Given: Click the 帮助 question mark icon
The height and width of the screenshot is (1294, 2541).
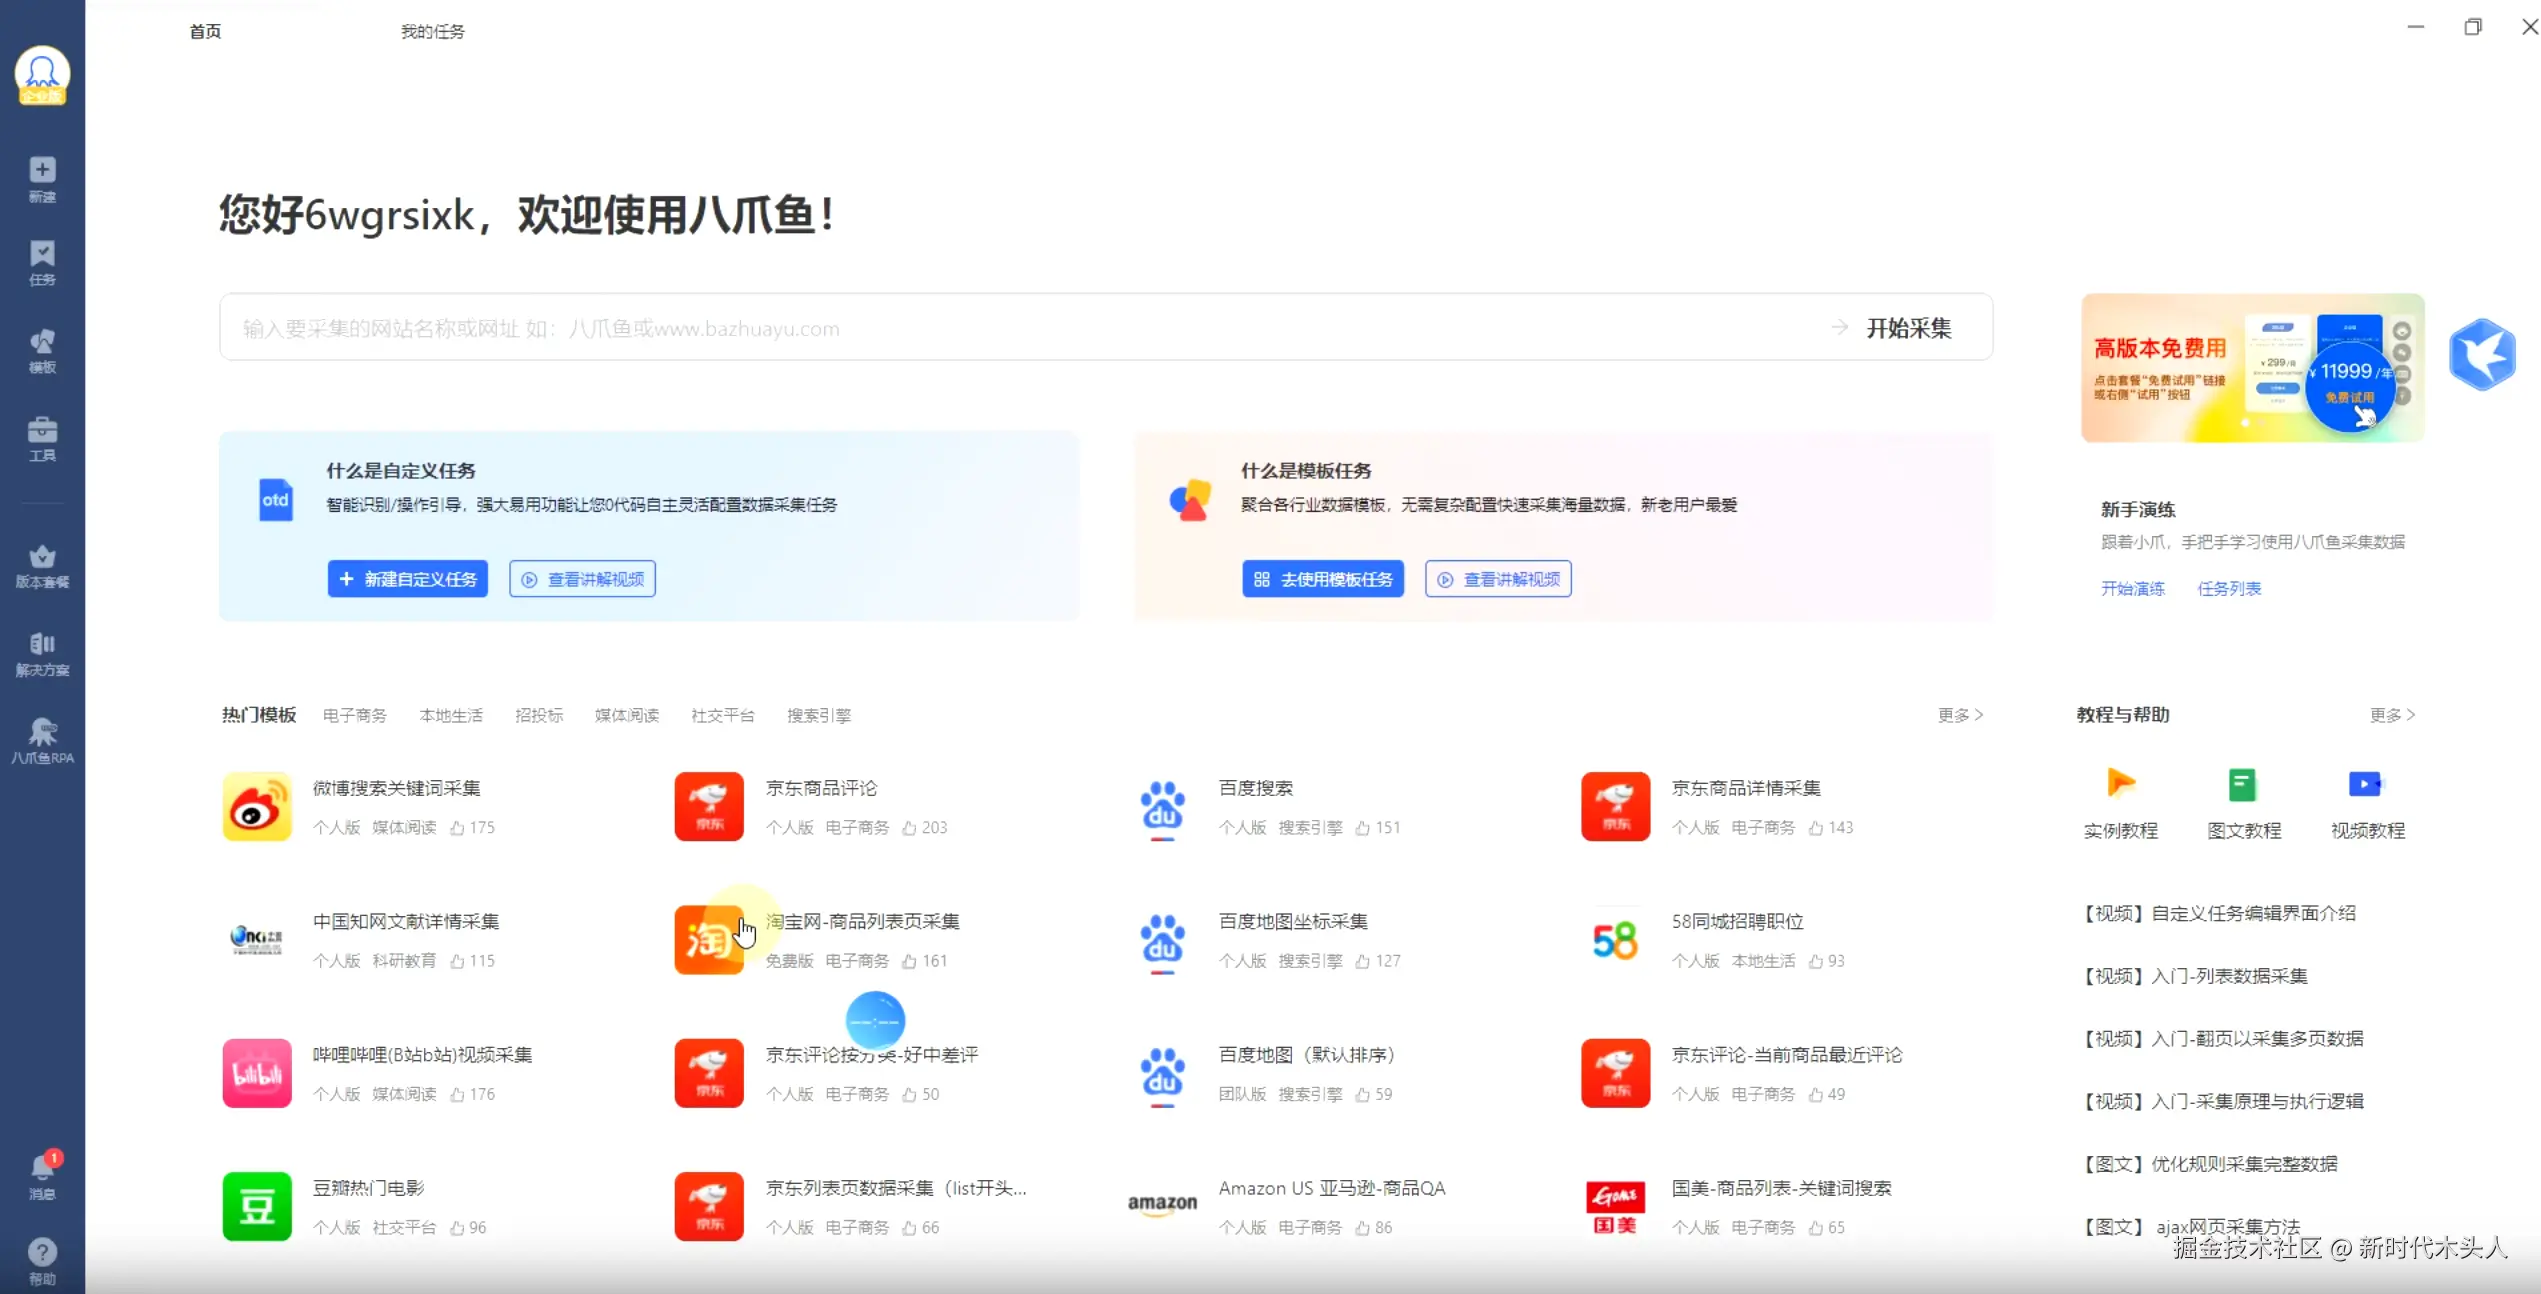Looking at the screenshot, I should (x=42, y=1252).
